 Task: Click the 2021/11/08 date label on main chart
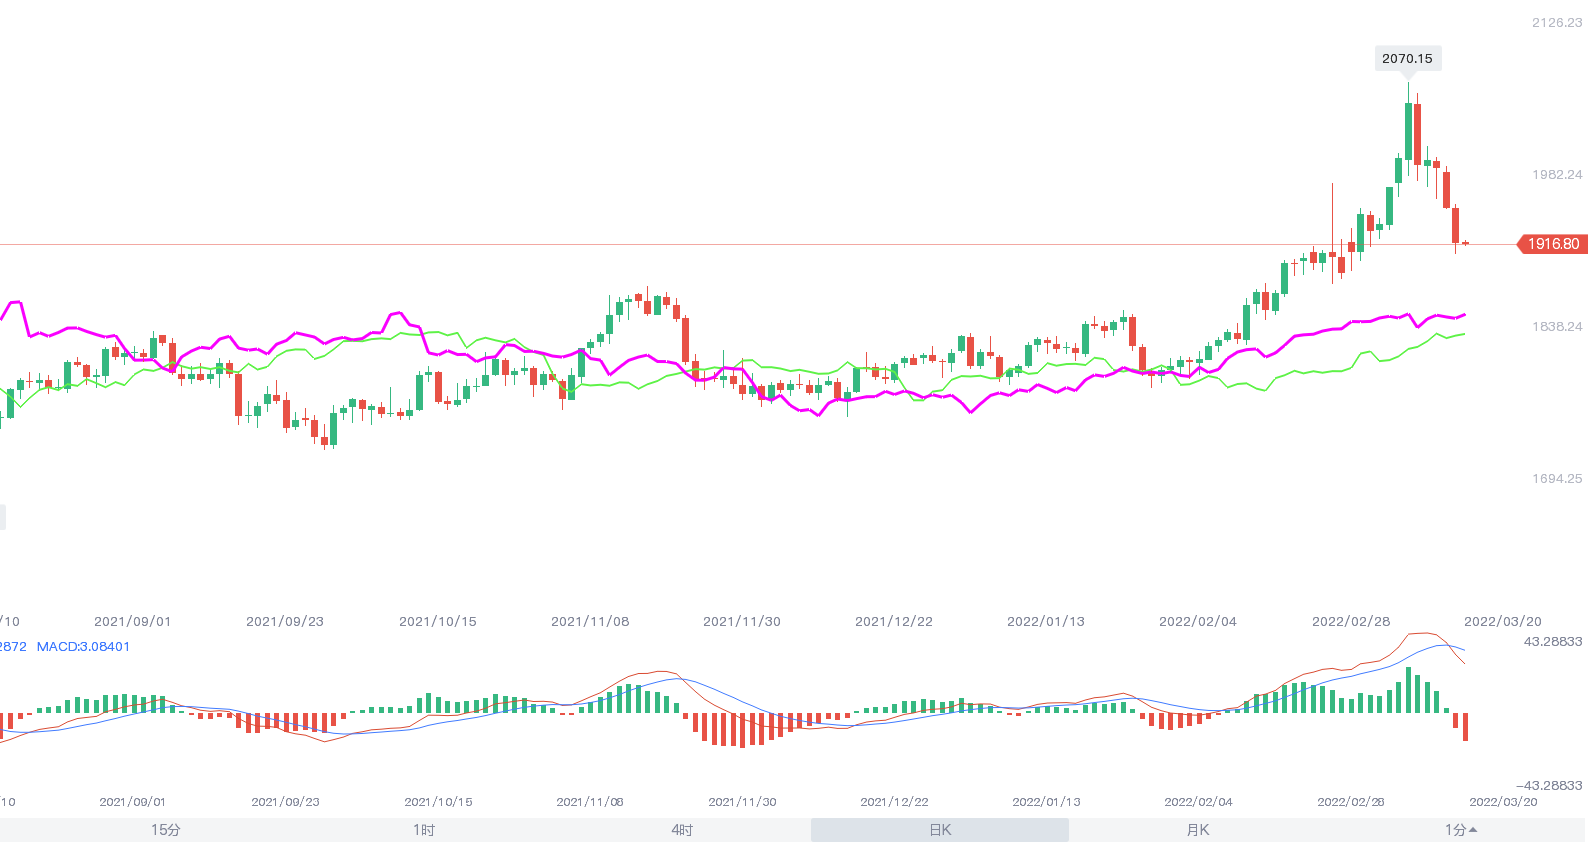coord(590,622)
